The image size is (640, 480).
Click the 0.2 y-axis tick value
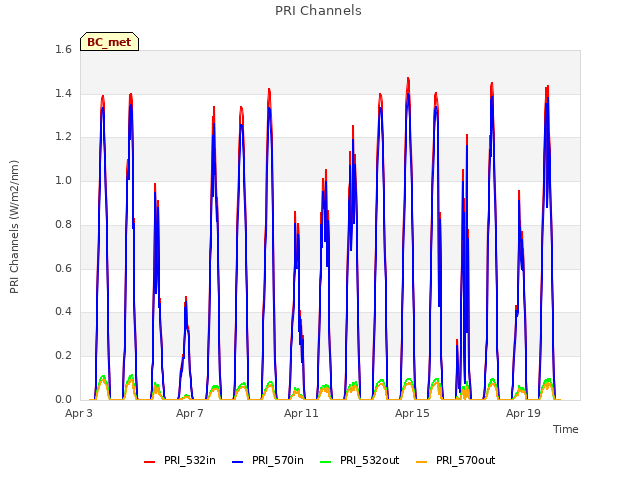(63, 356)
